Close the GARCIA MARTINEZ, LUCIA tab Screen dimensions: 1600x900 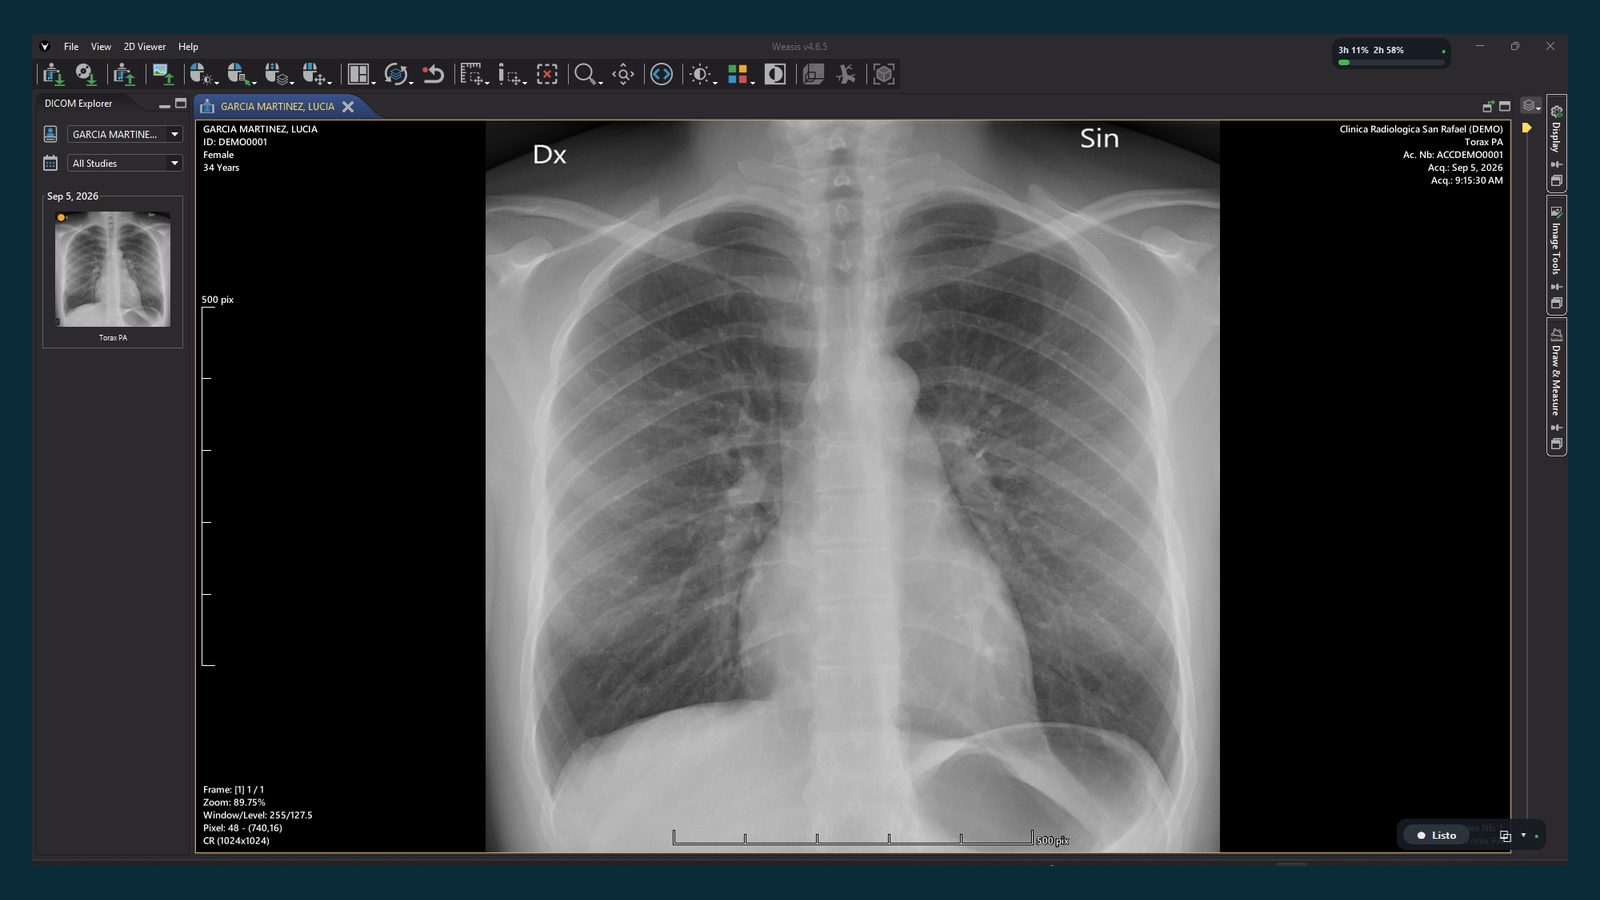348,106
